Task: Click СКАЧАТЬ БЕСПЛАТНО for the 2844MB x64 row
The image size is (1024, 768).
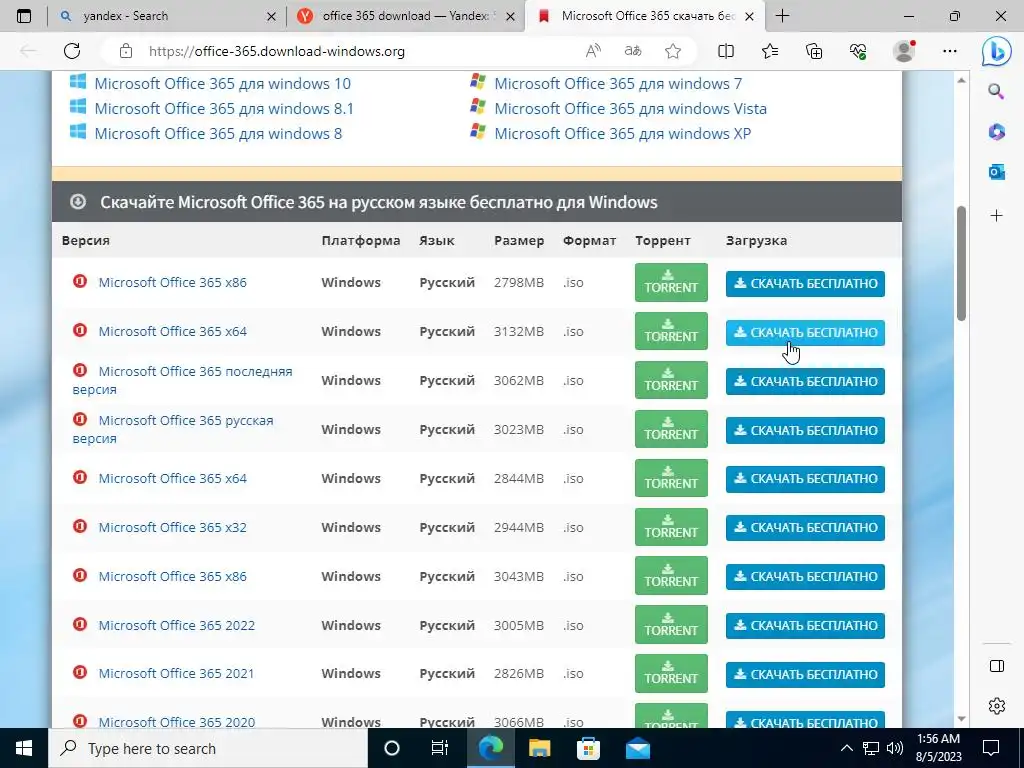Action: 805,479
